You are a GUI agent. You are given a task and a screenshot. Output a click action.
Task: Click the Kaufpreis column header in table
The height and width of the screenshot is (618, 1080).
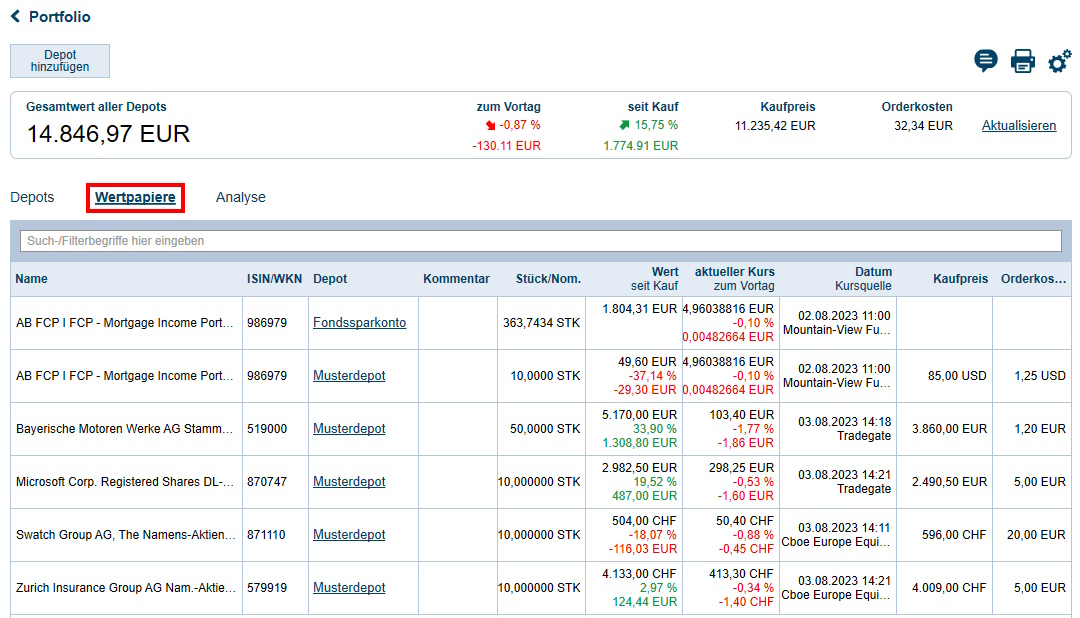tap(959, 279)
